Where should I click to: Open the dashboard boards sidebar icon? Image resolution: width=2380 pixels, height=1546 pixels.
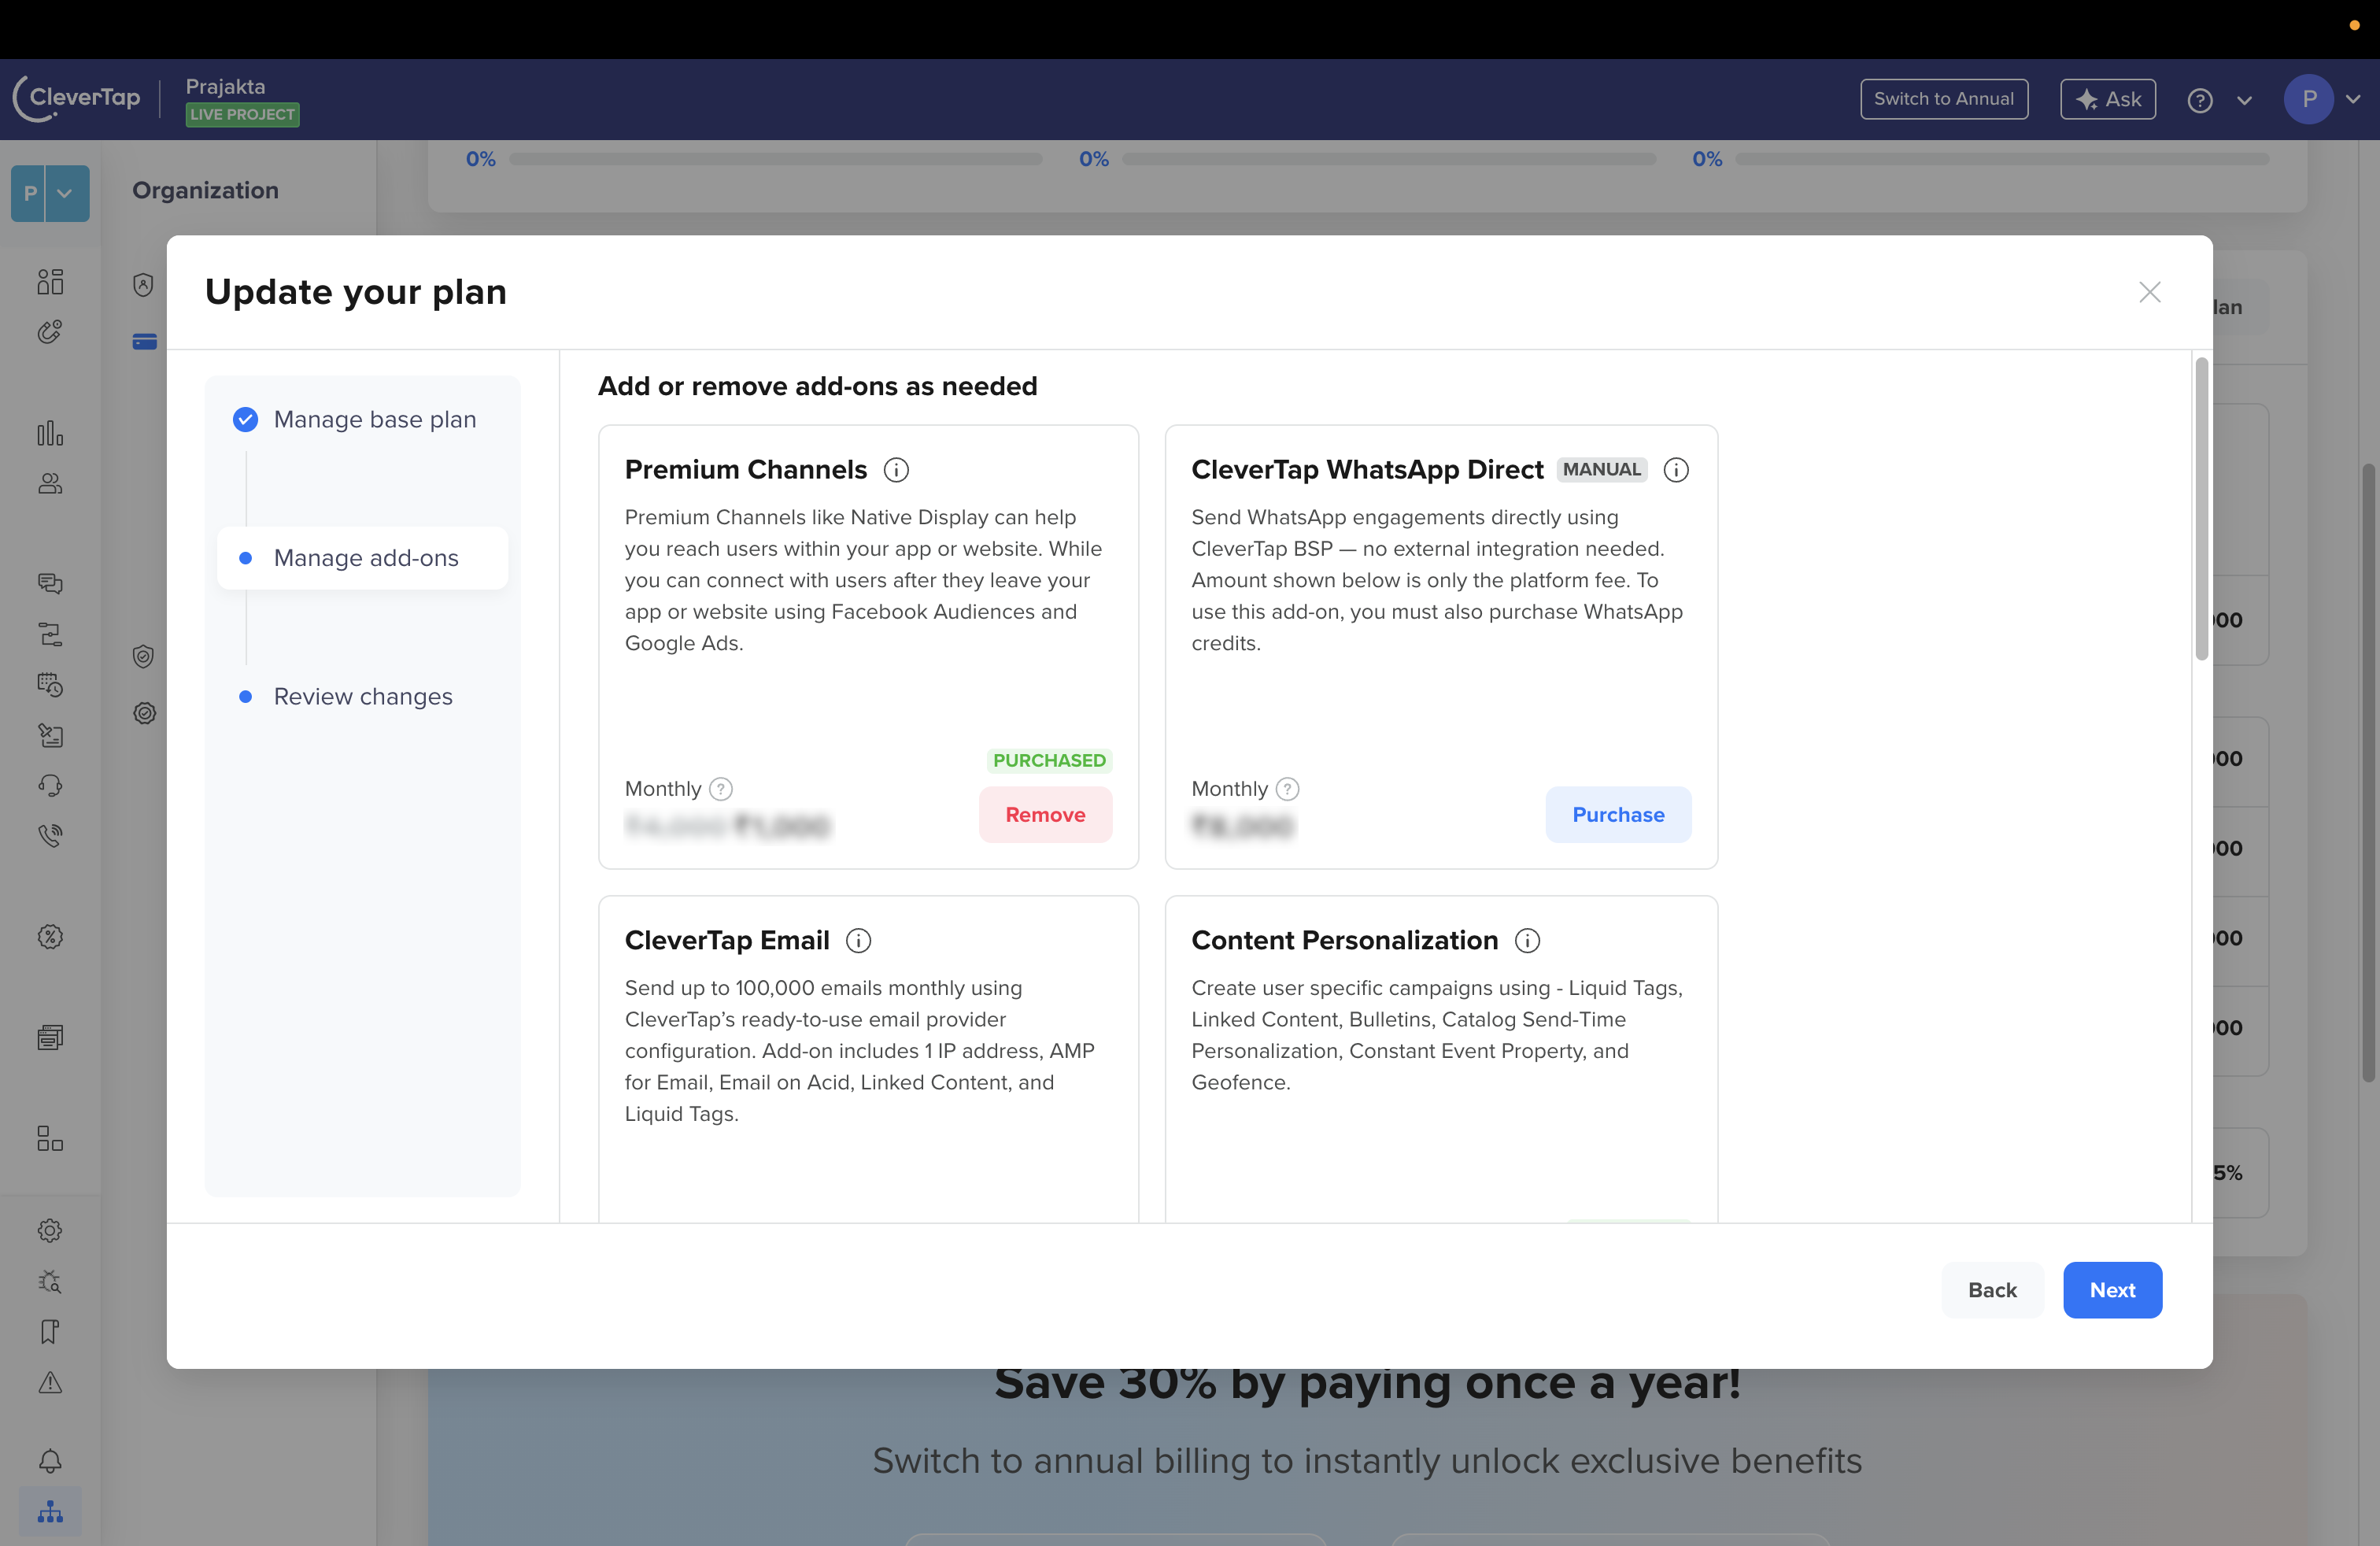pos(50,282)
